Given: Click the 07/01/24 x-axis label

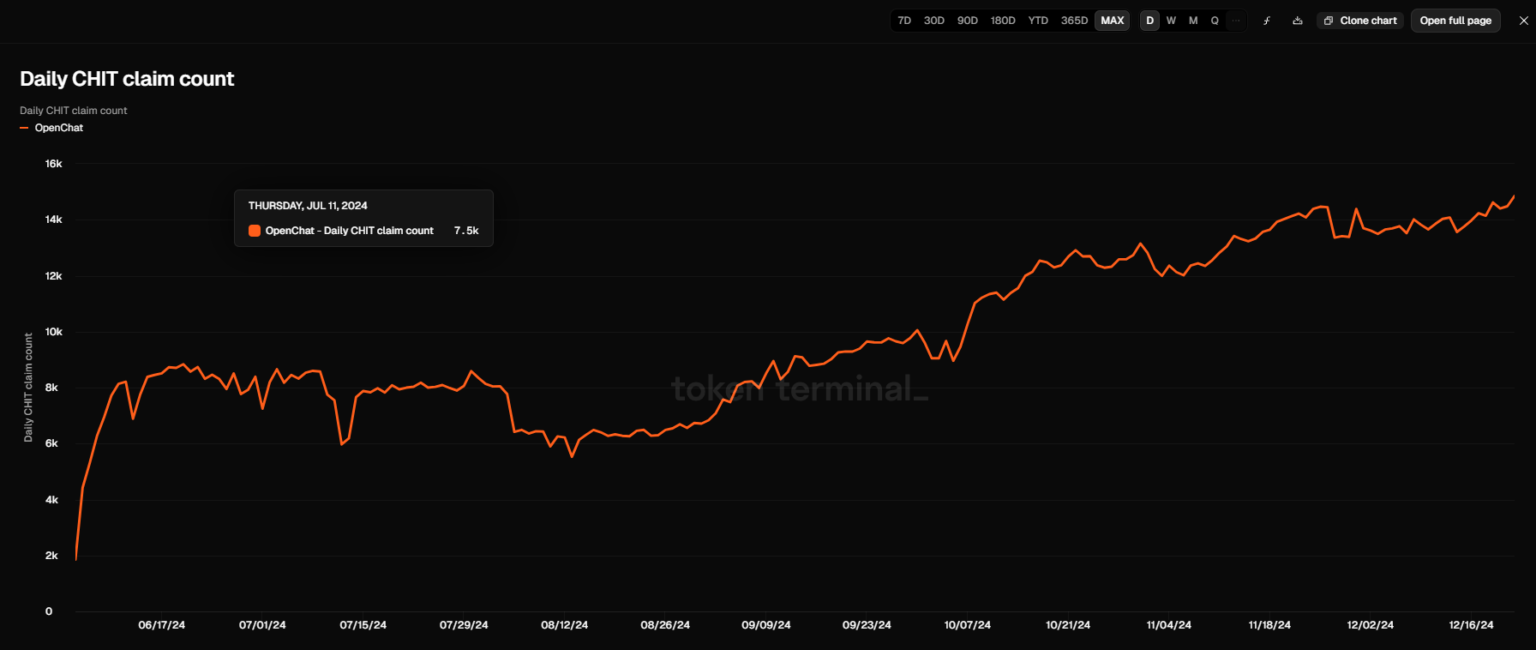Looking at the screenshot, I should (x=262, y=625).
